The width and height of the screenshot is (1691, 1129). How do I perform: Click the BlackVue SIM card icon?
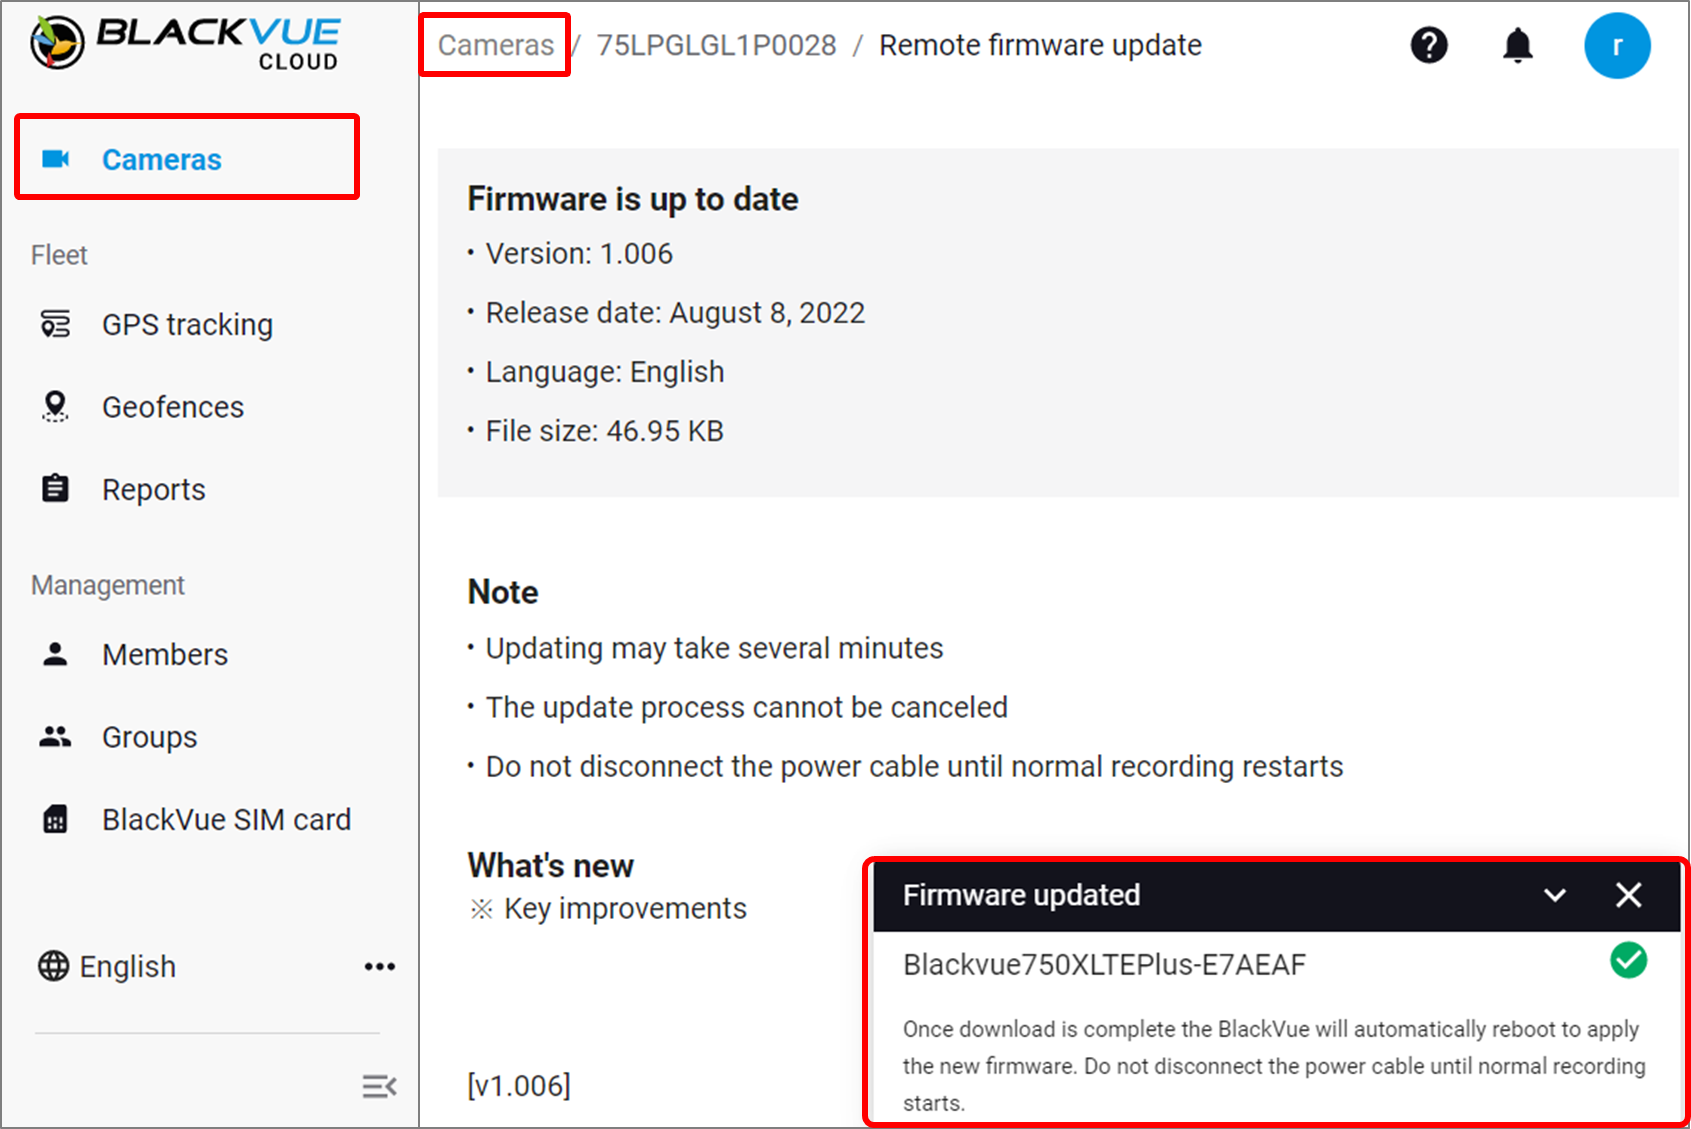click(55, 819)
